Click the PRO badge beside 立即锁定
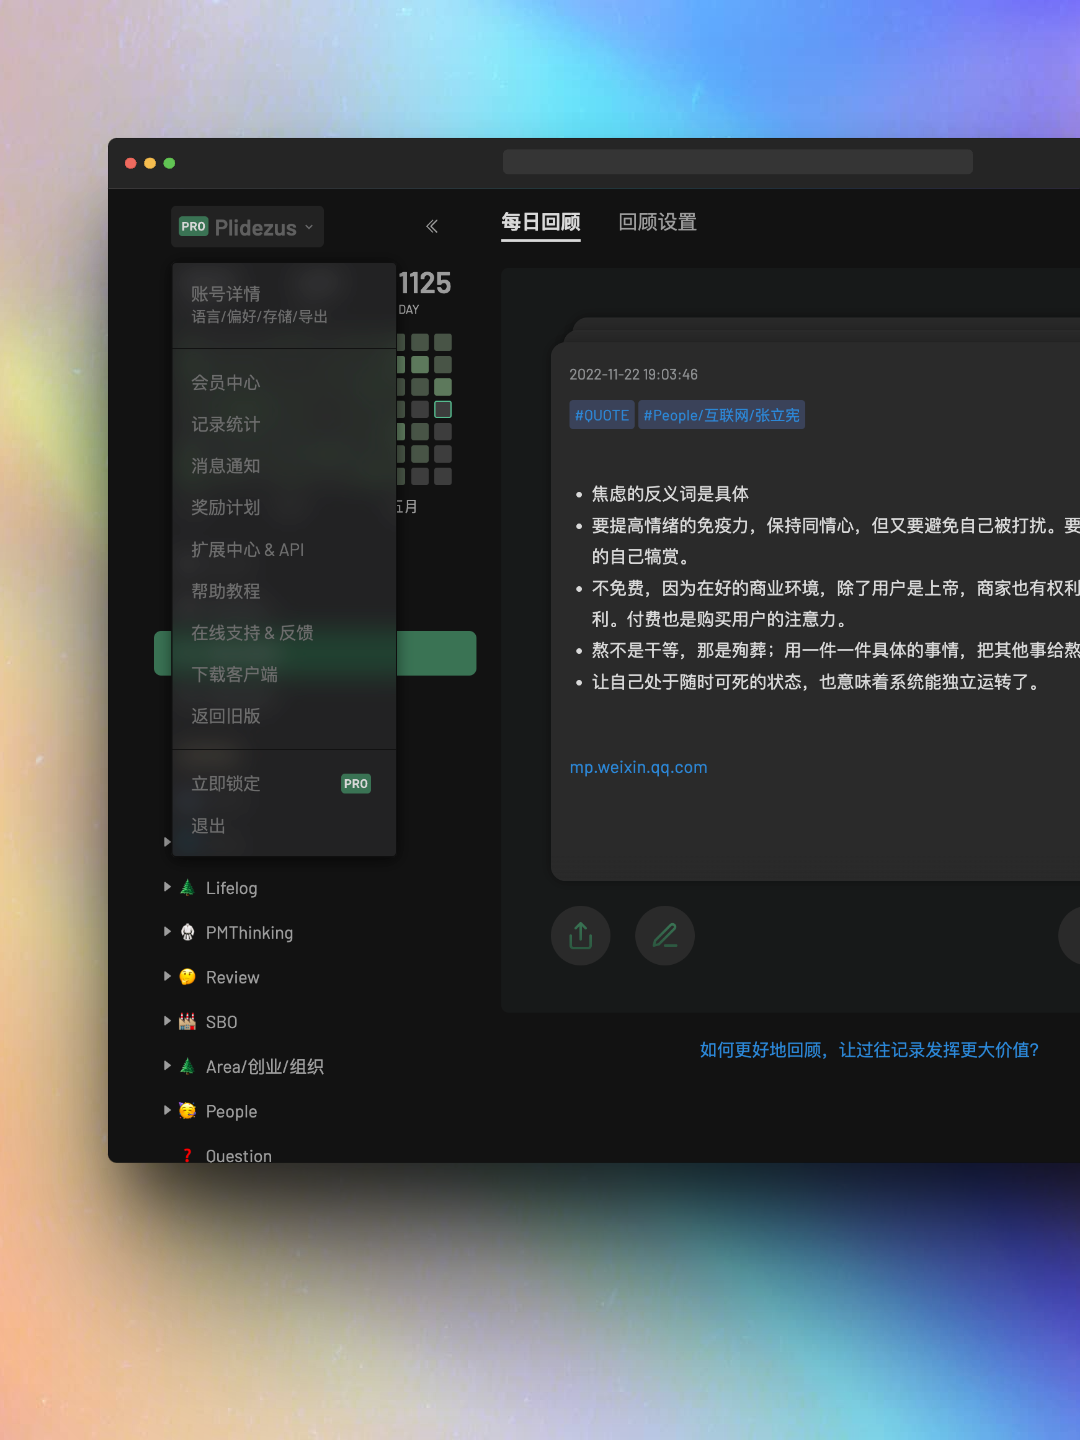This screenshot has height=1440, width=1080. coord(356,784)
